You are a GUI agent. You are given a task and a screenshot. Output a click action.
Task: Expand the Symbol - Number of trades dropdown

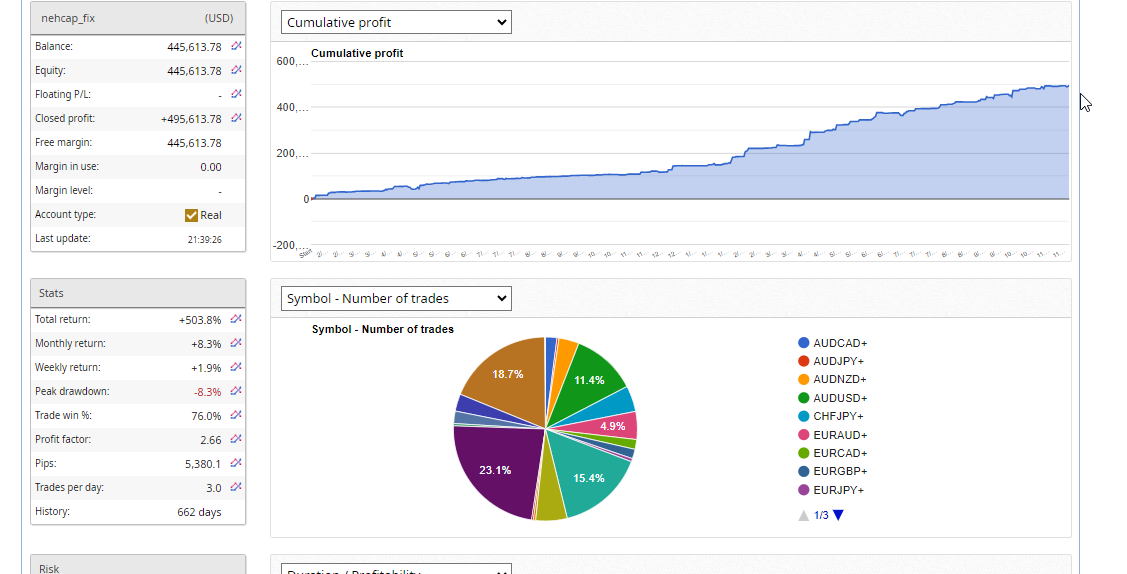396,298
